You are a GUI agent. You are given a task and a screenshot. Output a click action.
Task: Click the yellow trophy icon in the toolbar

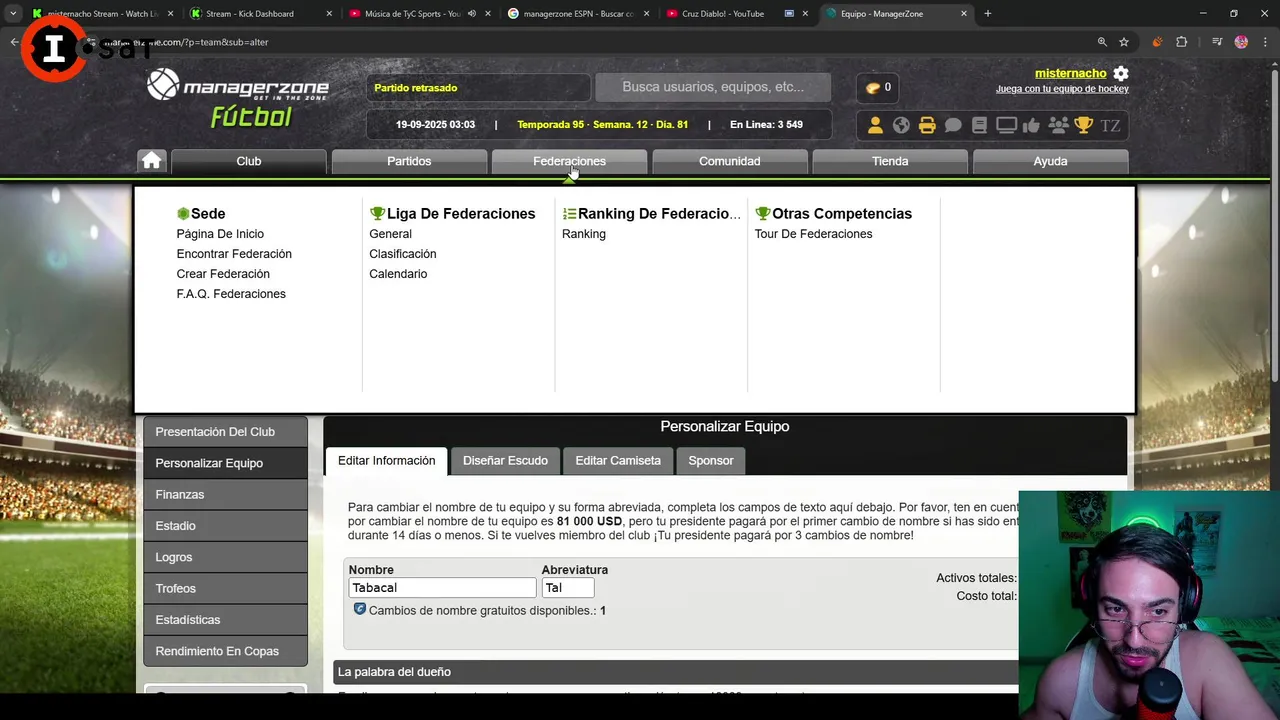pos(1084,125)
